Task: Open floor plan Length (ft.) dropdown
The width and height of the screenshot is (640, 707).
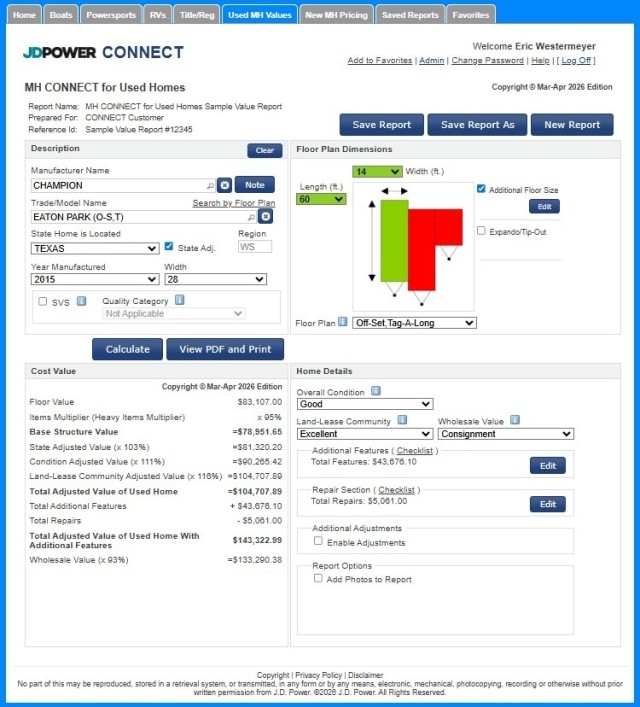Action: point(321,199)
